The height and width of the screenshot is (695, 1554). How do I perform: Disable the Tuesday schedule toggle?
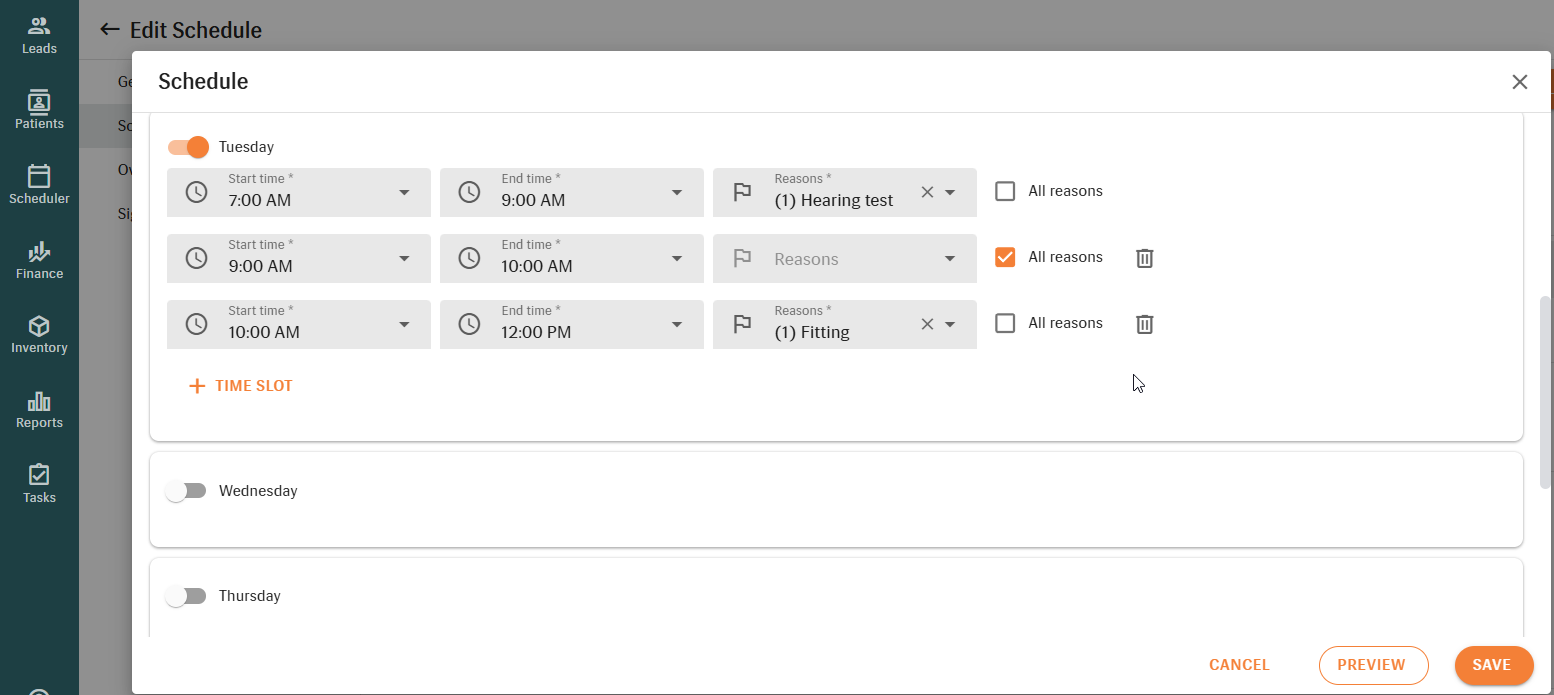[x=188, y=147]
